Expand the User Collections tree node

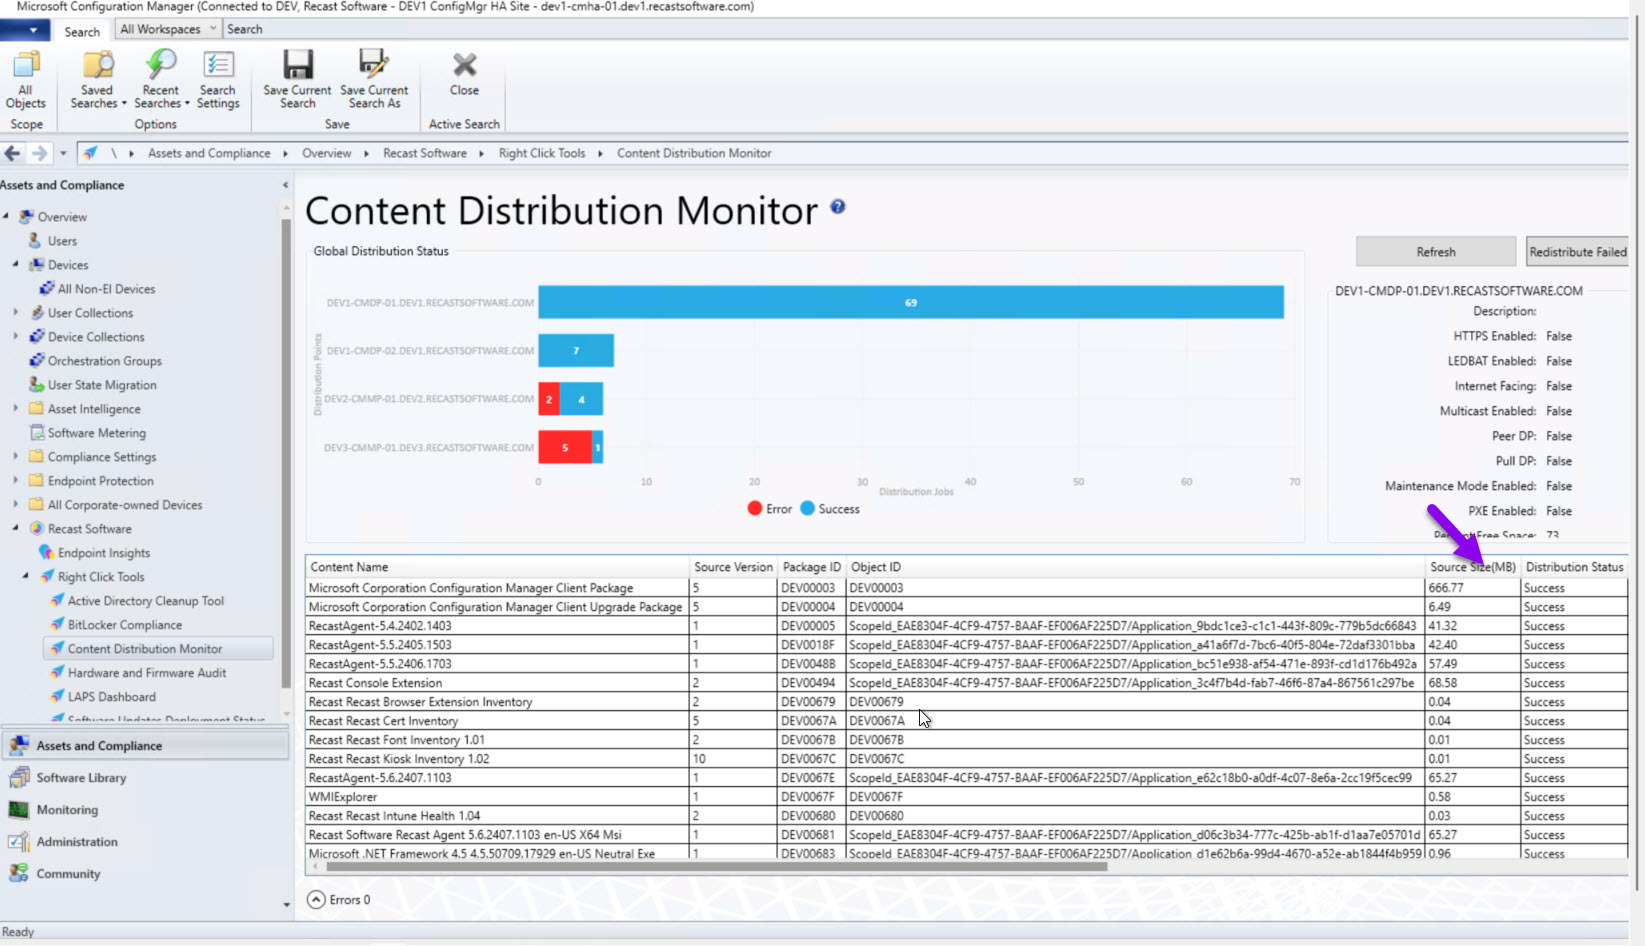point(15,313)
